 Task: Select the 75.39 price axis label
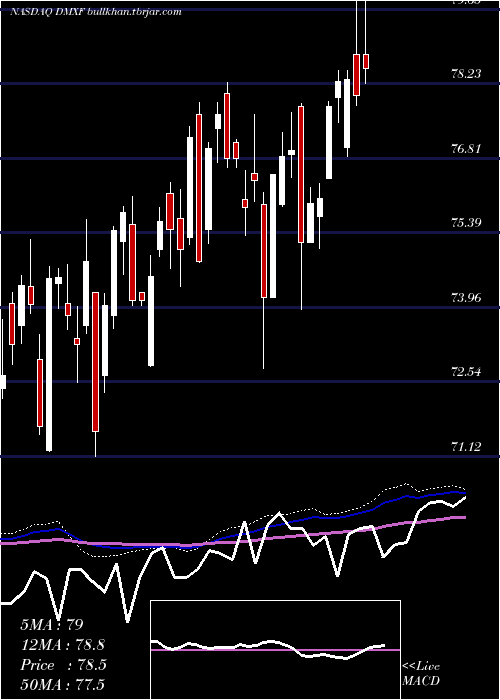(x=467, y=223)
